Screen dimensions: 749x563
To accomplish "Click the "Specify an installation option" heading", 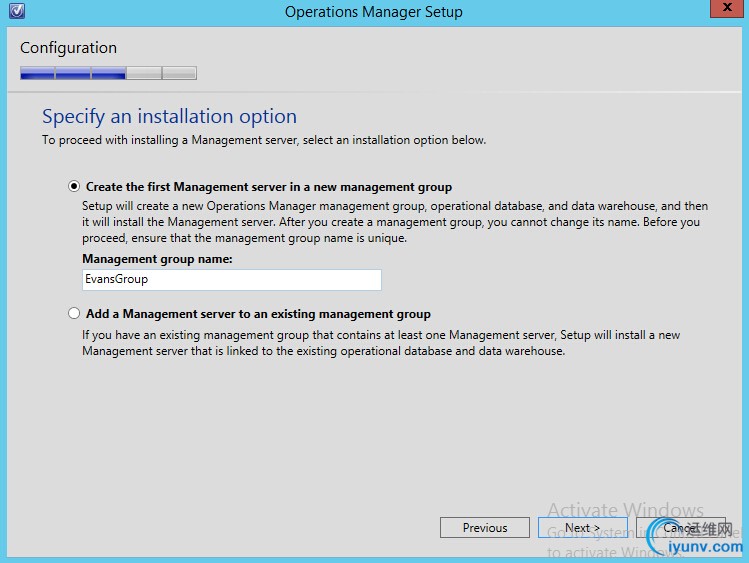I will pos(169,116).
